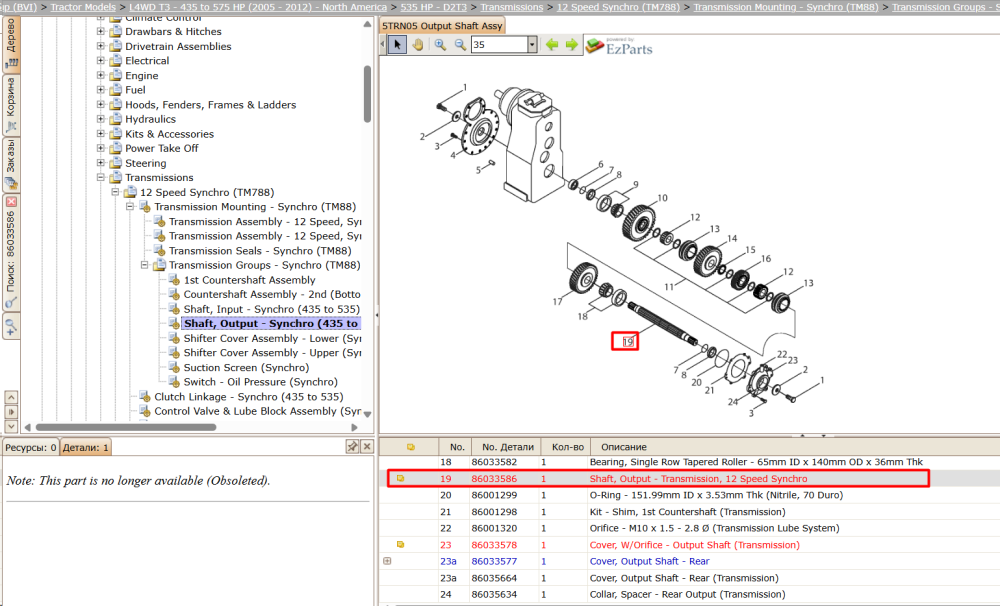The width and height of the screenshot is (1000, 606).
Task: Click the Engine folder icon
Action: point(115,75)
